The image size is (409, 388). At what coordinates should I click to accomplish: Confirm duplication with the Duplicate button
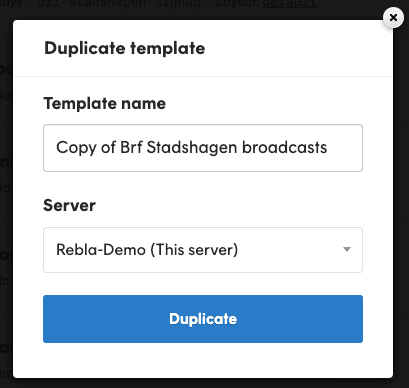pyautogui.click(x=203, y=319)
